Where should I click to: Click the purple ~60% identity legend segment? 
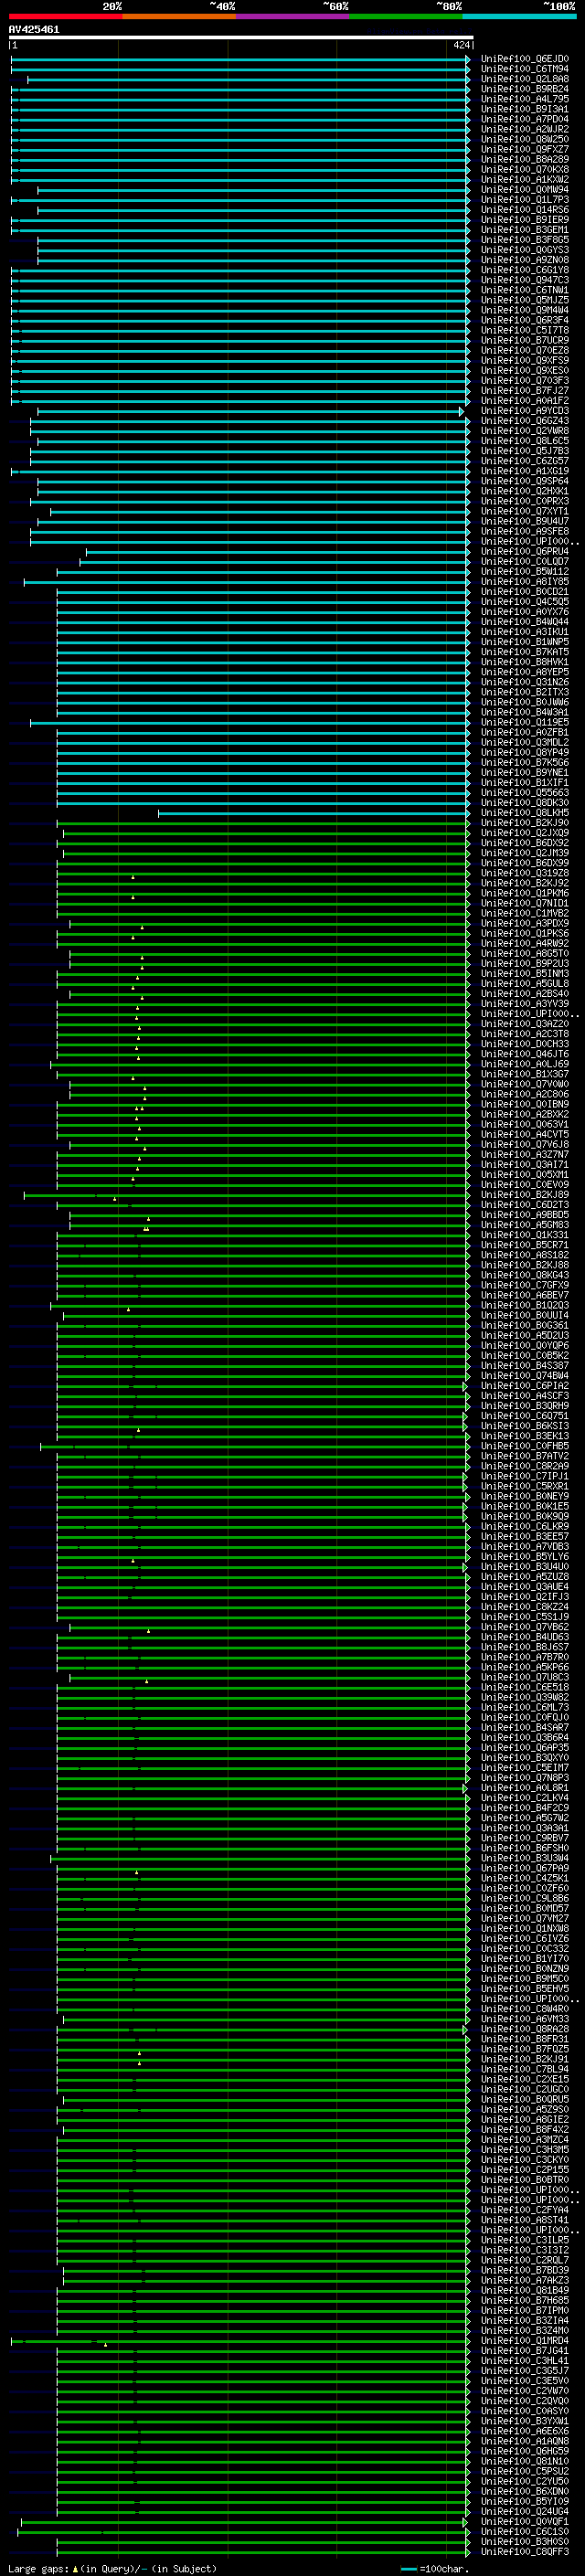click(x=293, y=16)
